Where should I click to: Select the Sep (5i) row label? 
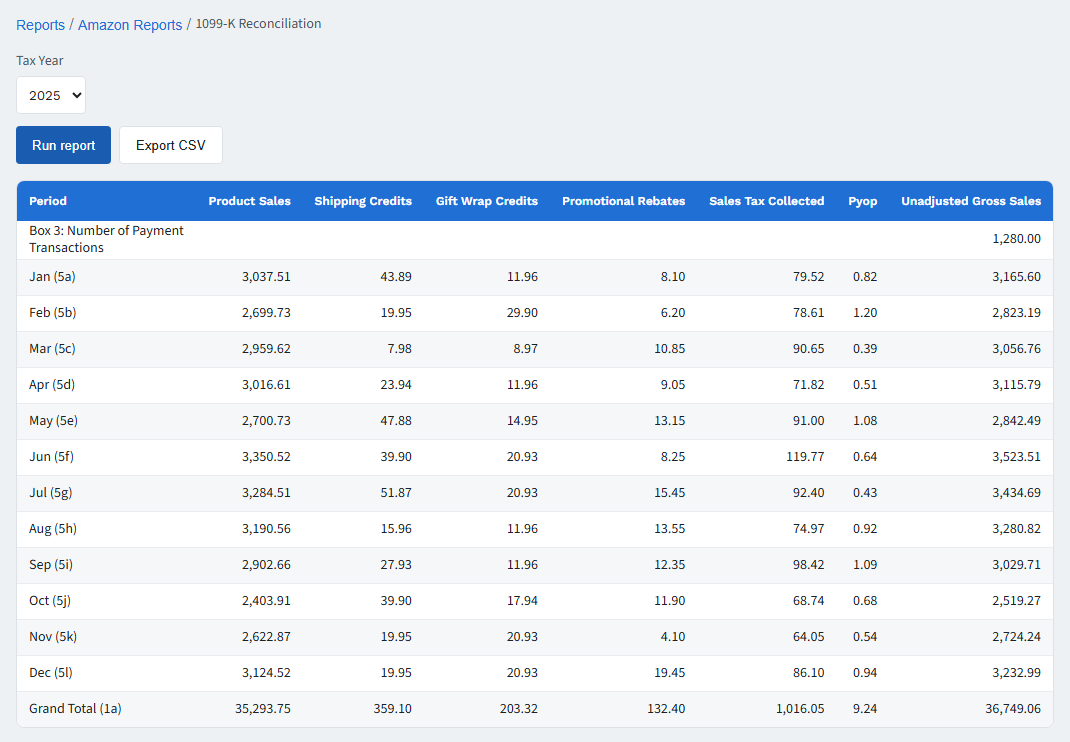pos(51,565)
